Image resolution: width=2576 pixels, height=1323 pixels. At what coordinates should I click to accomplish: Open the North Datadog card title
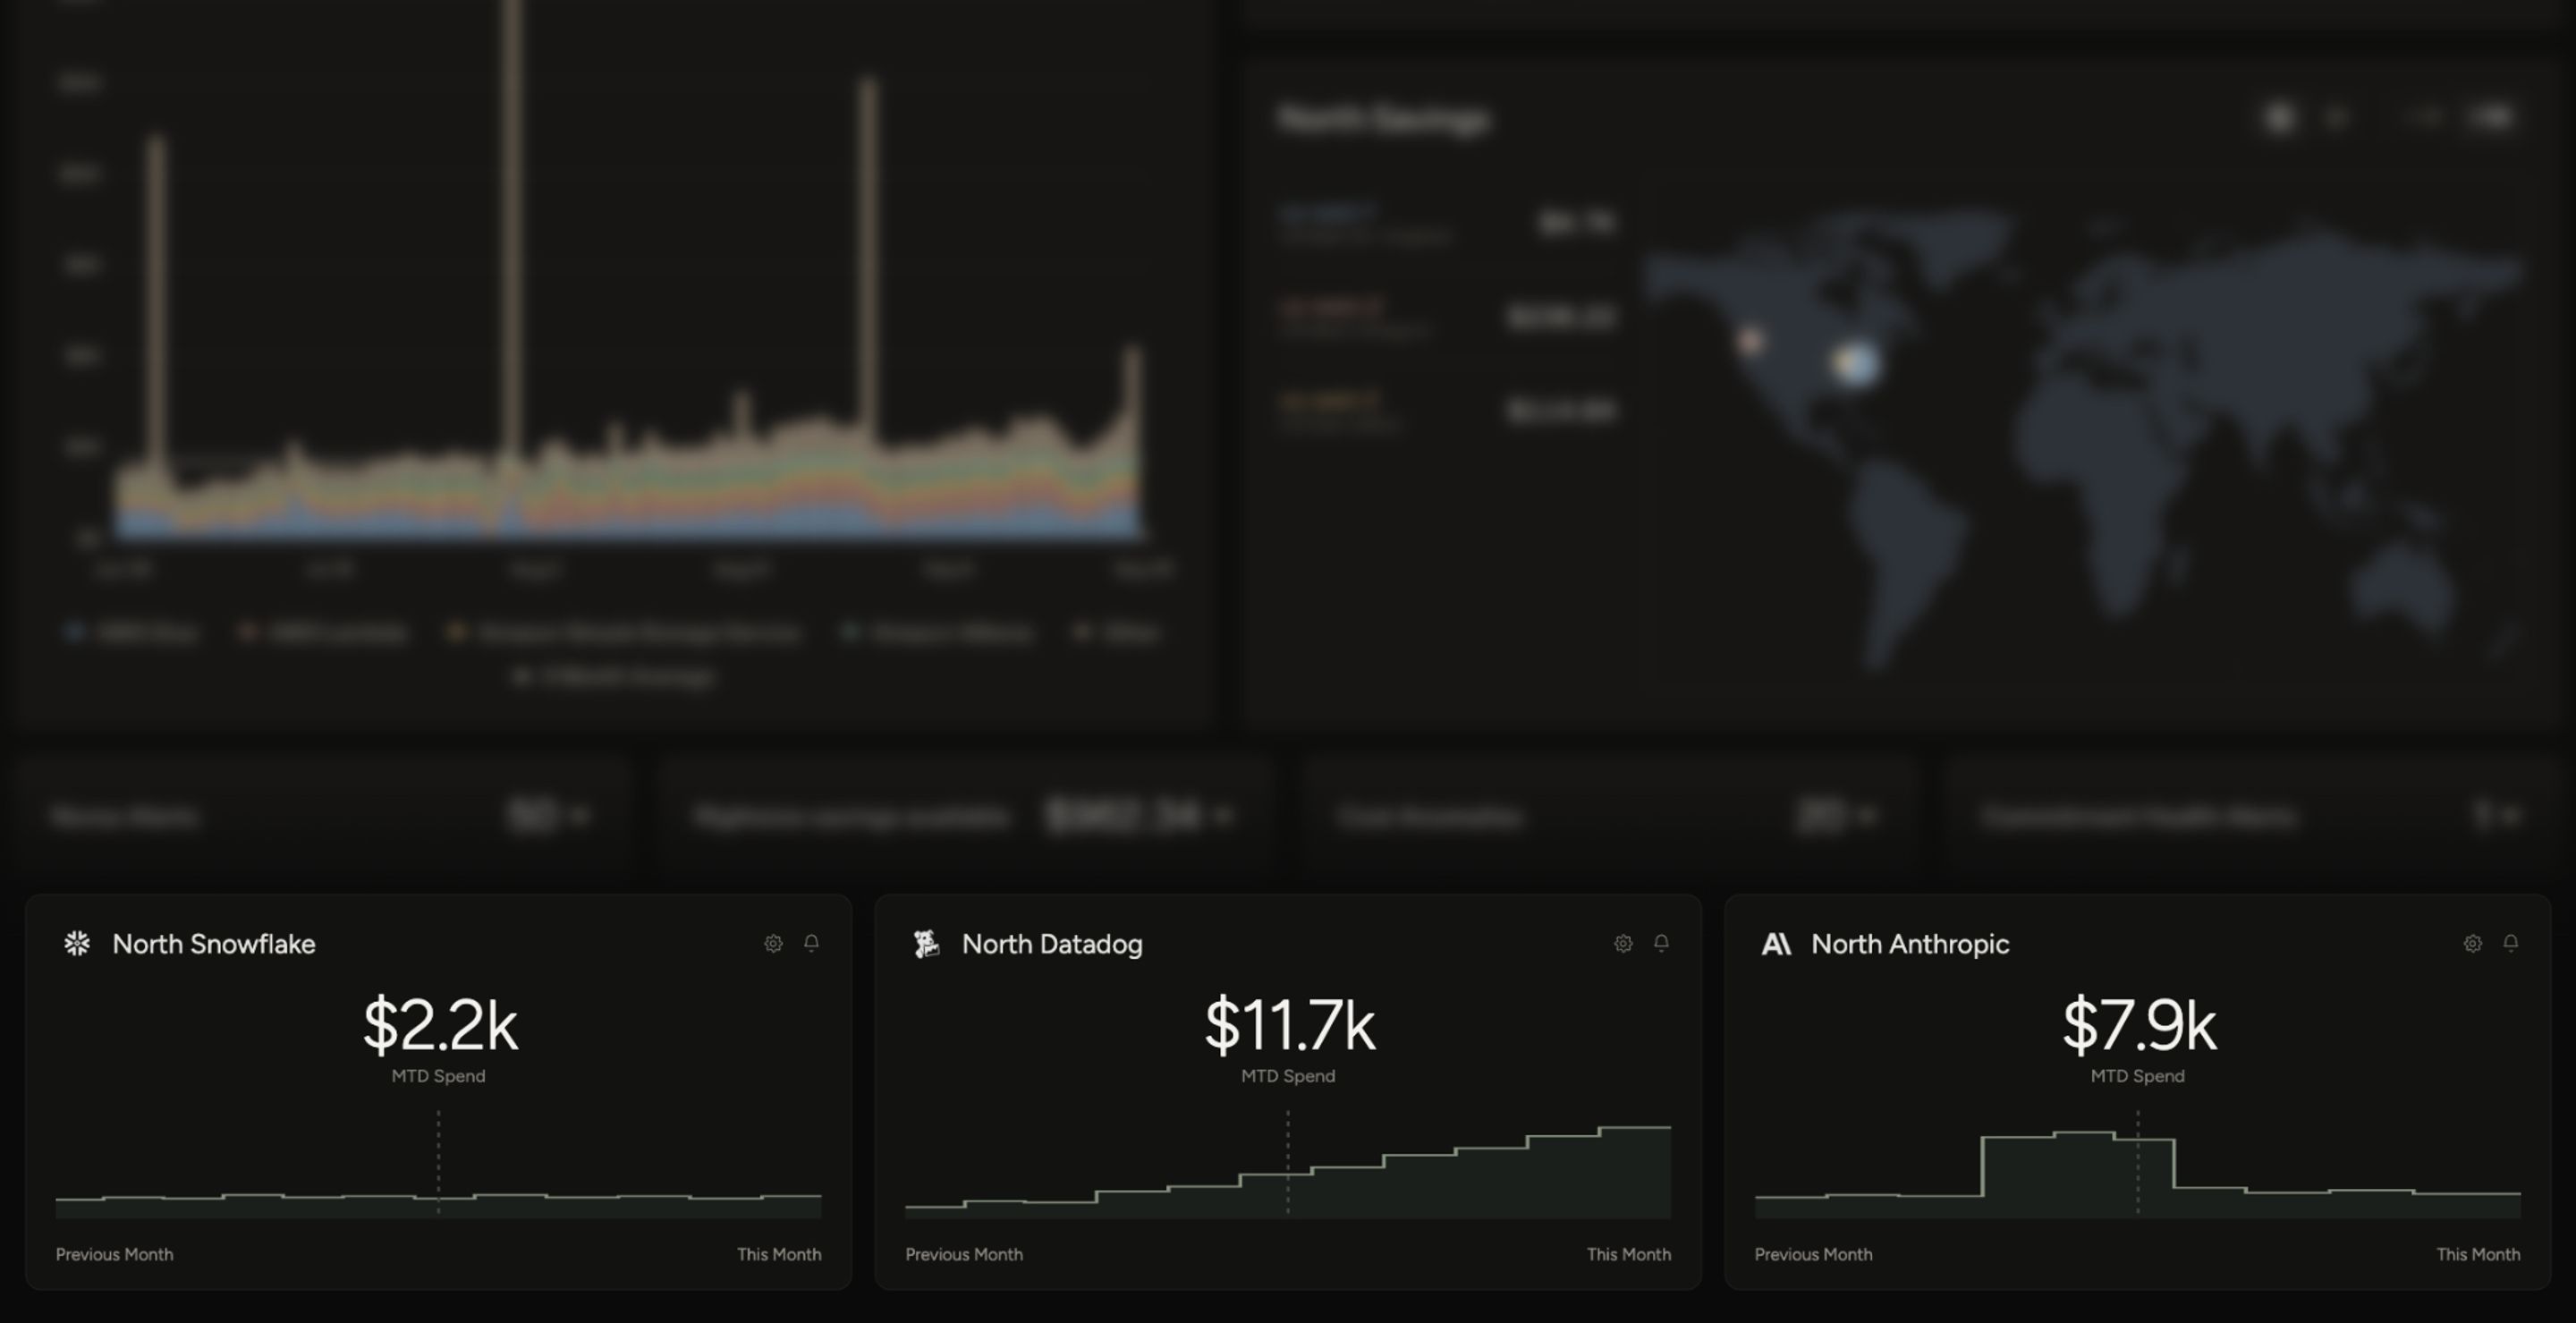click(x=1052, y=944)
